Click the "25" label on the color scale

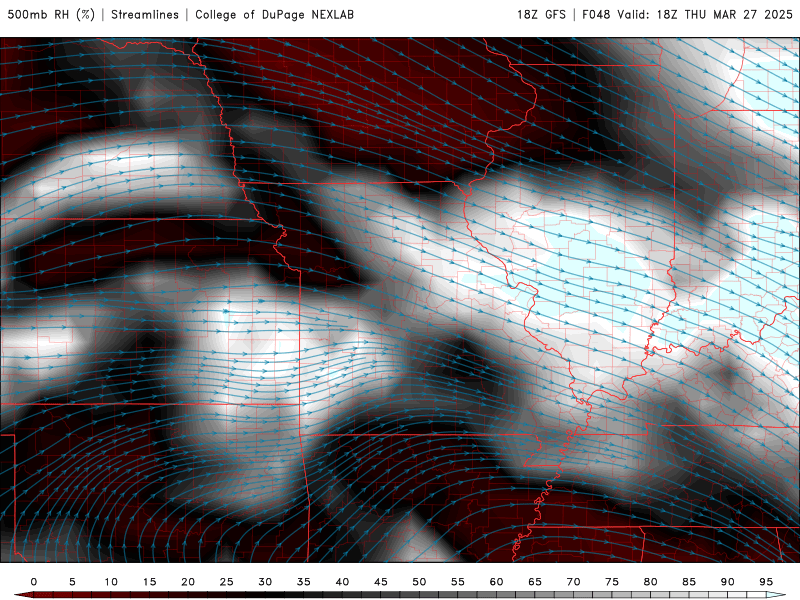(227, 582)
